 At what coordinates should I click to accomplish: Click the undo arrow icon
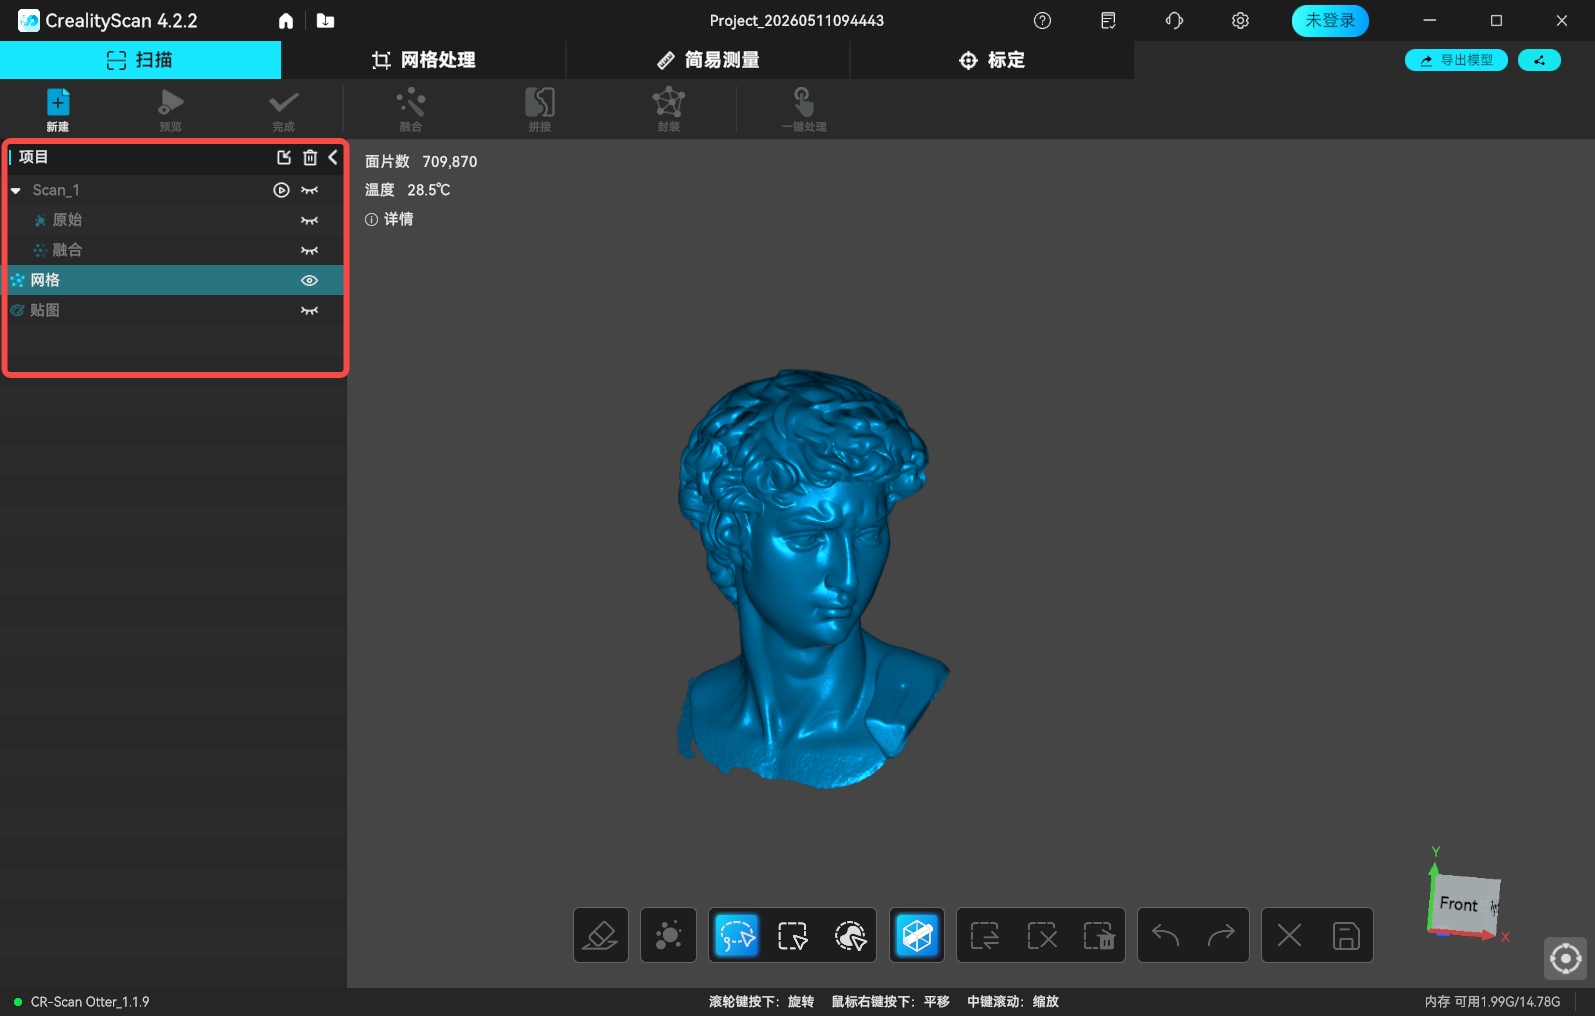pyautogui.click(x=1166, y=935)
